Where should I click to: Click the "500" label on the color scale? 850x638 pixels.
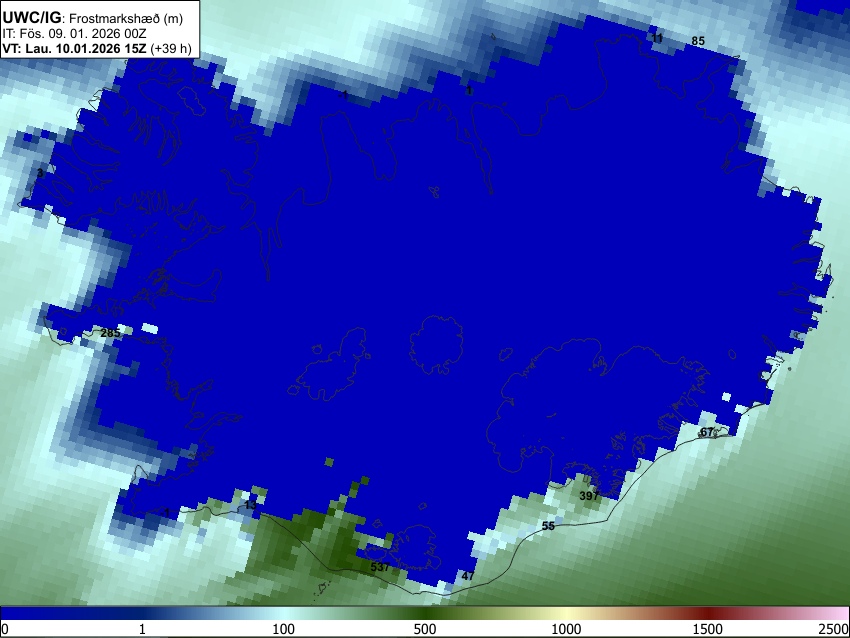[x=424, y=629]
